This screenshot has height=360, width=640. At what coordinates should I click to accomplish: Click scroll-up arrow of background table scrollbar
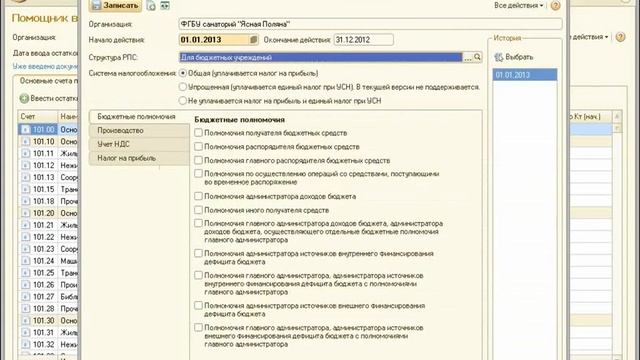[617, 117]
